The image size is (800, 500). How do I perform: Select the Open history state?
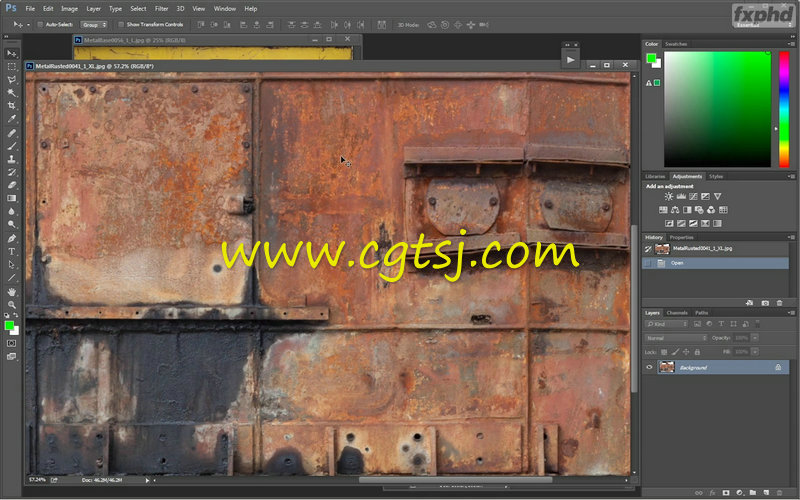[715, 263]
